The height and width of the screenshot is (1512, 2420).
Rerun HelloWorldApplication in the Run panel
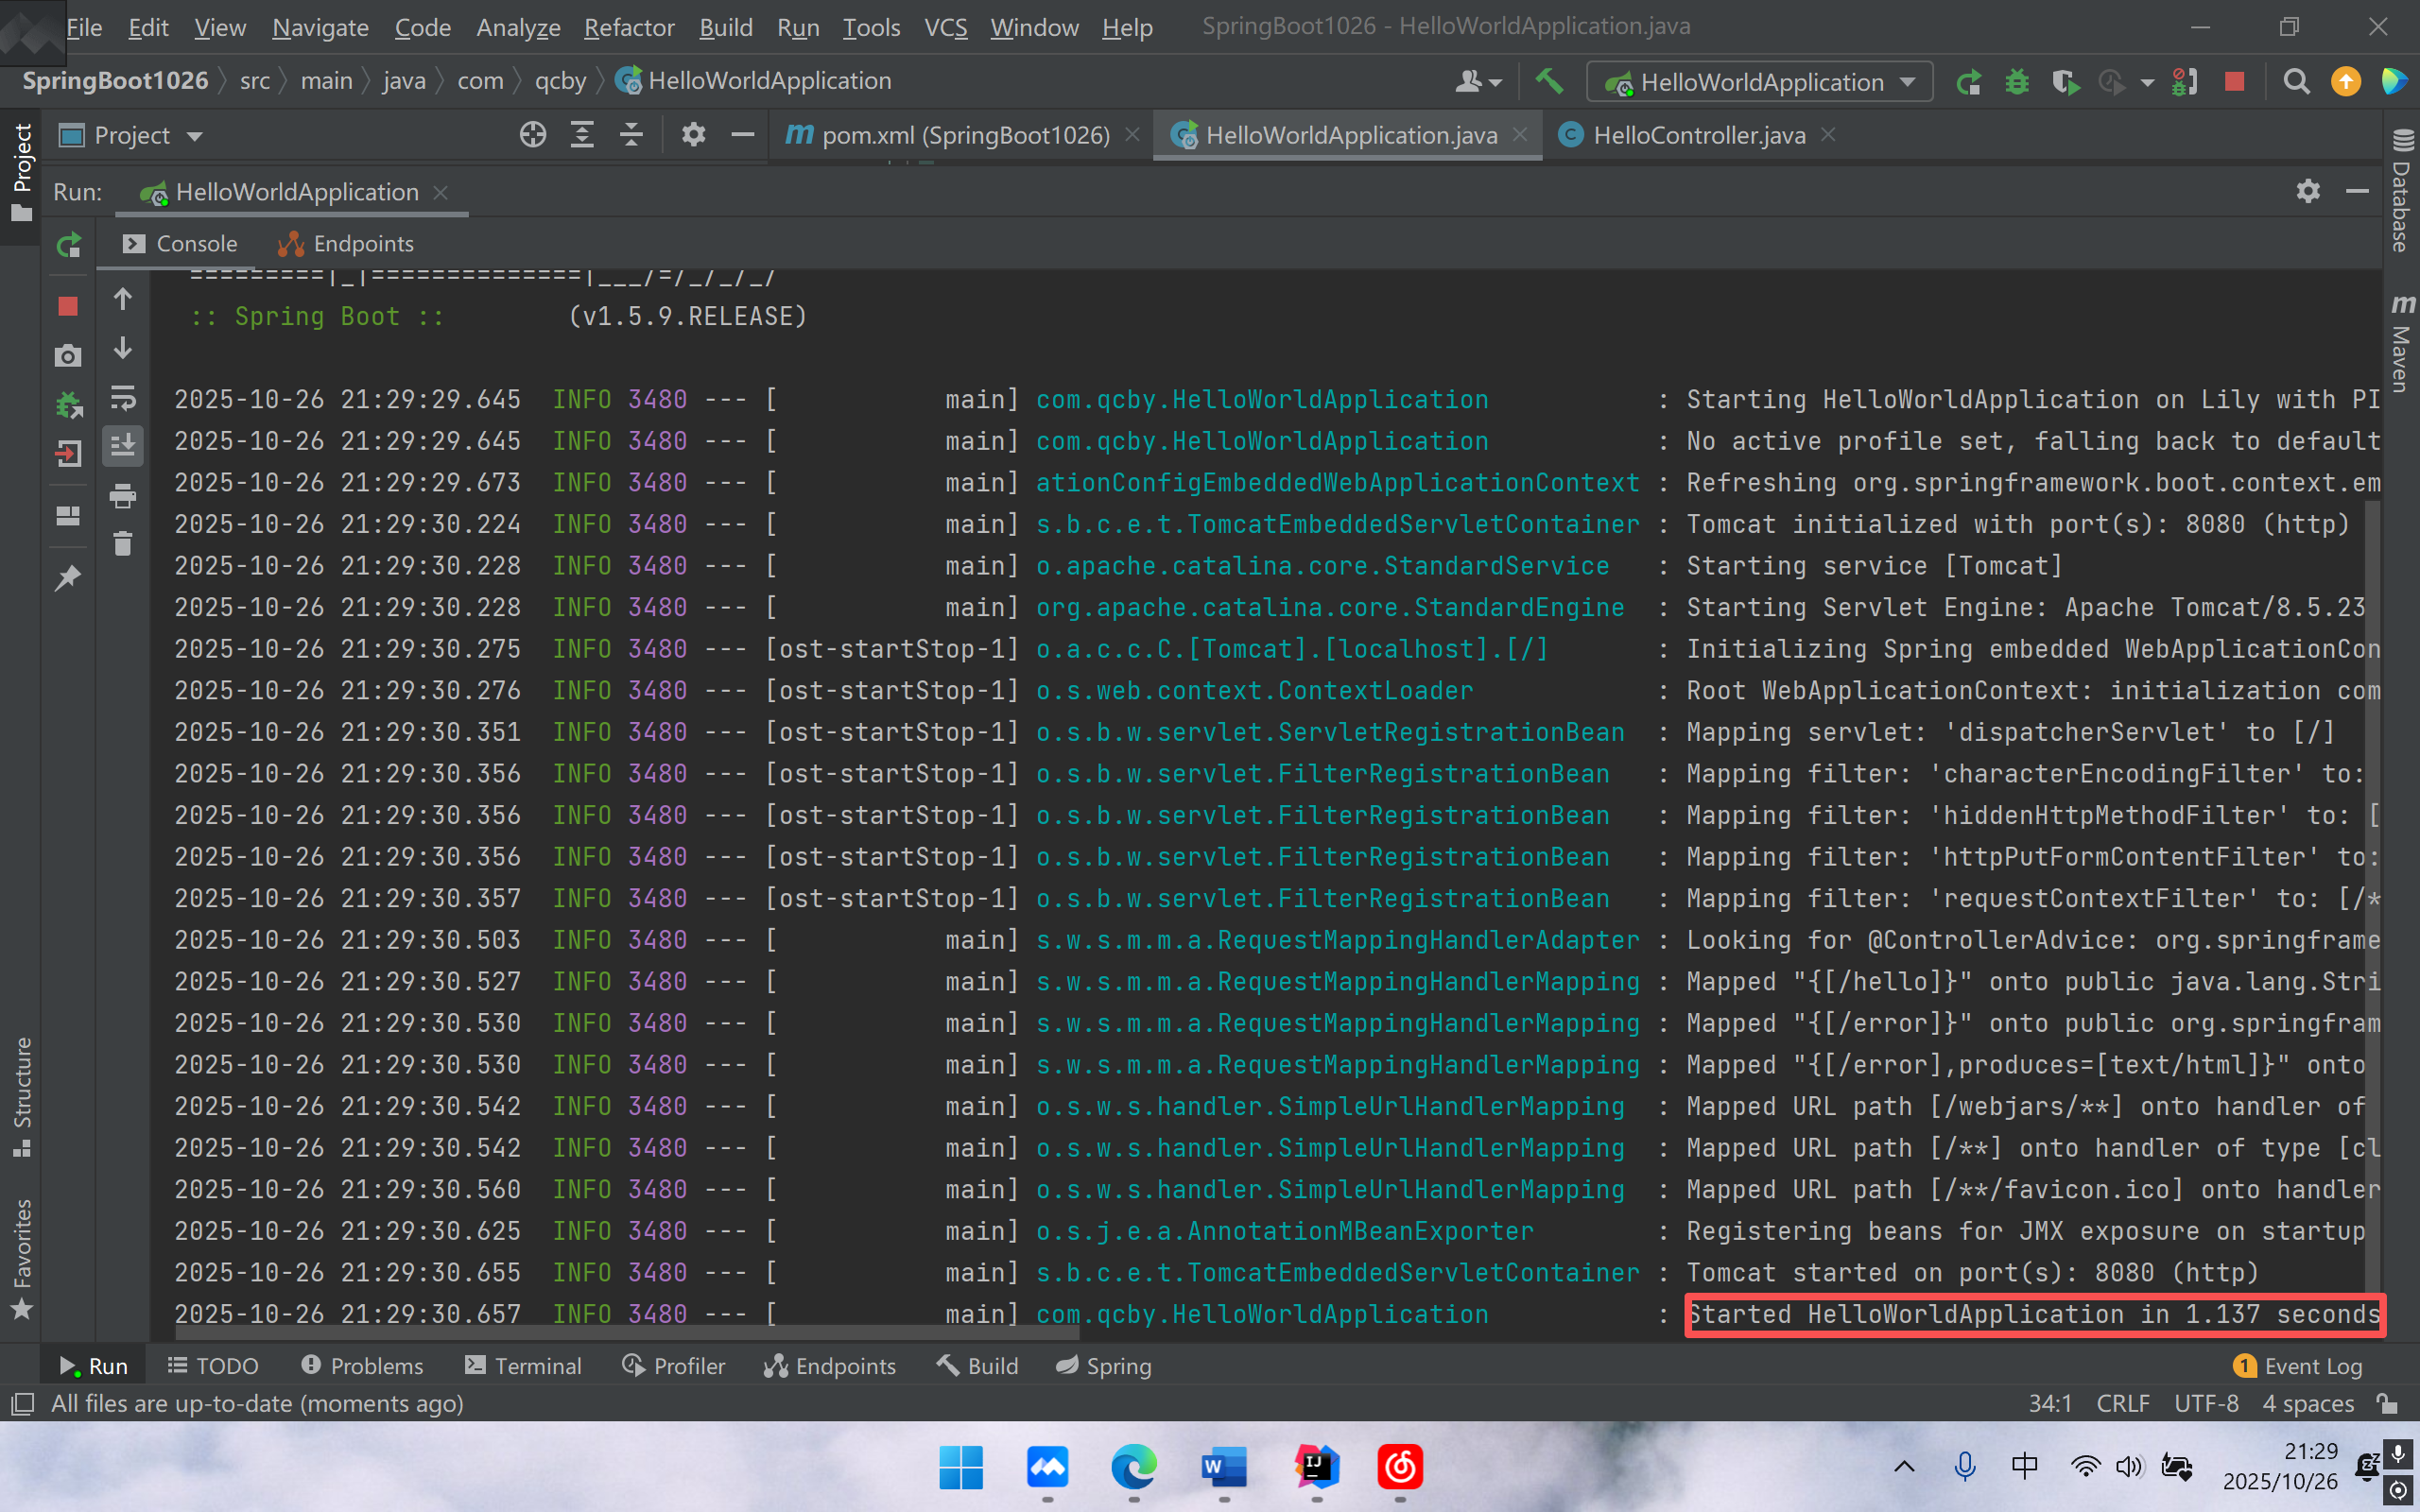point(68,245)
